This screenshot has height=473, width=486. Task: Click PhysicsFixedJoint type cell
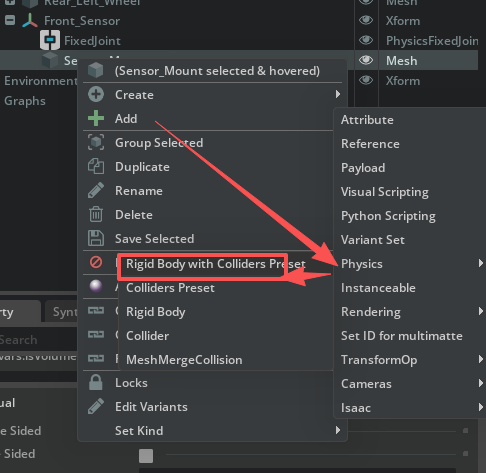click(432, 41)
